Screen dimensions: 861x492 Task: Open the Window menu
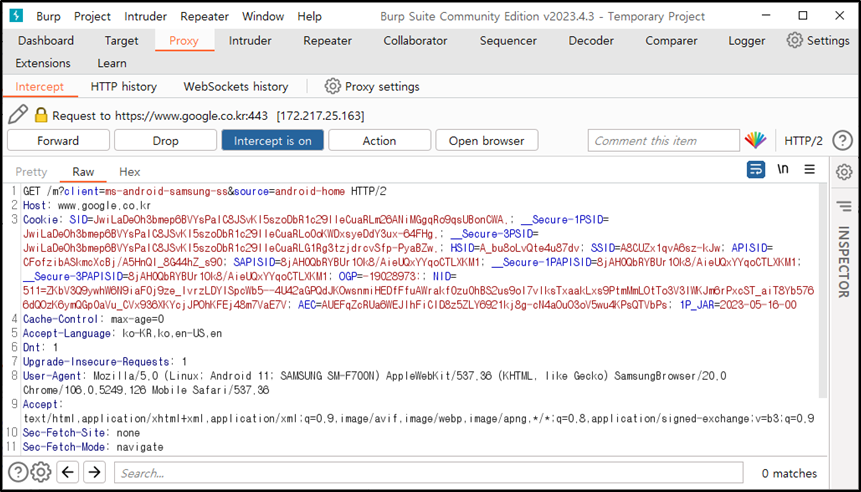(263, 16)
